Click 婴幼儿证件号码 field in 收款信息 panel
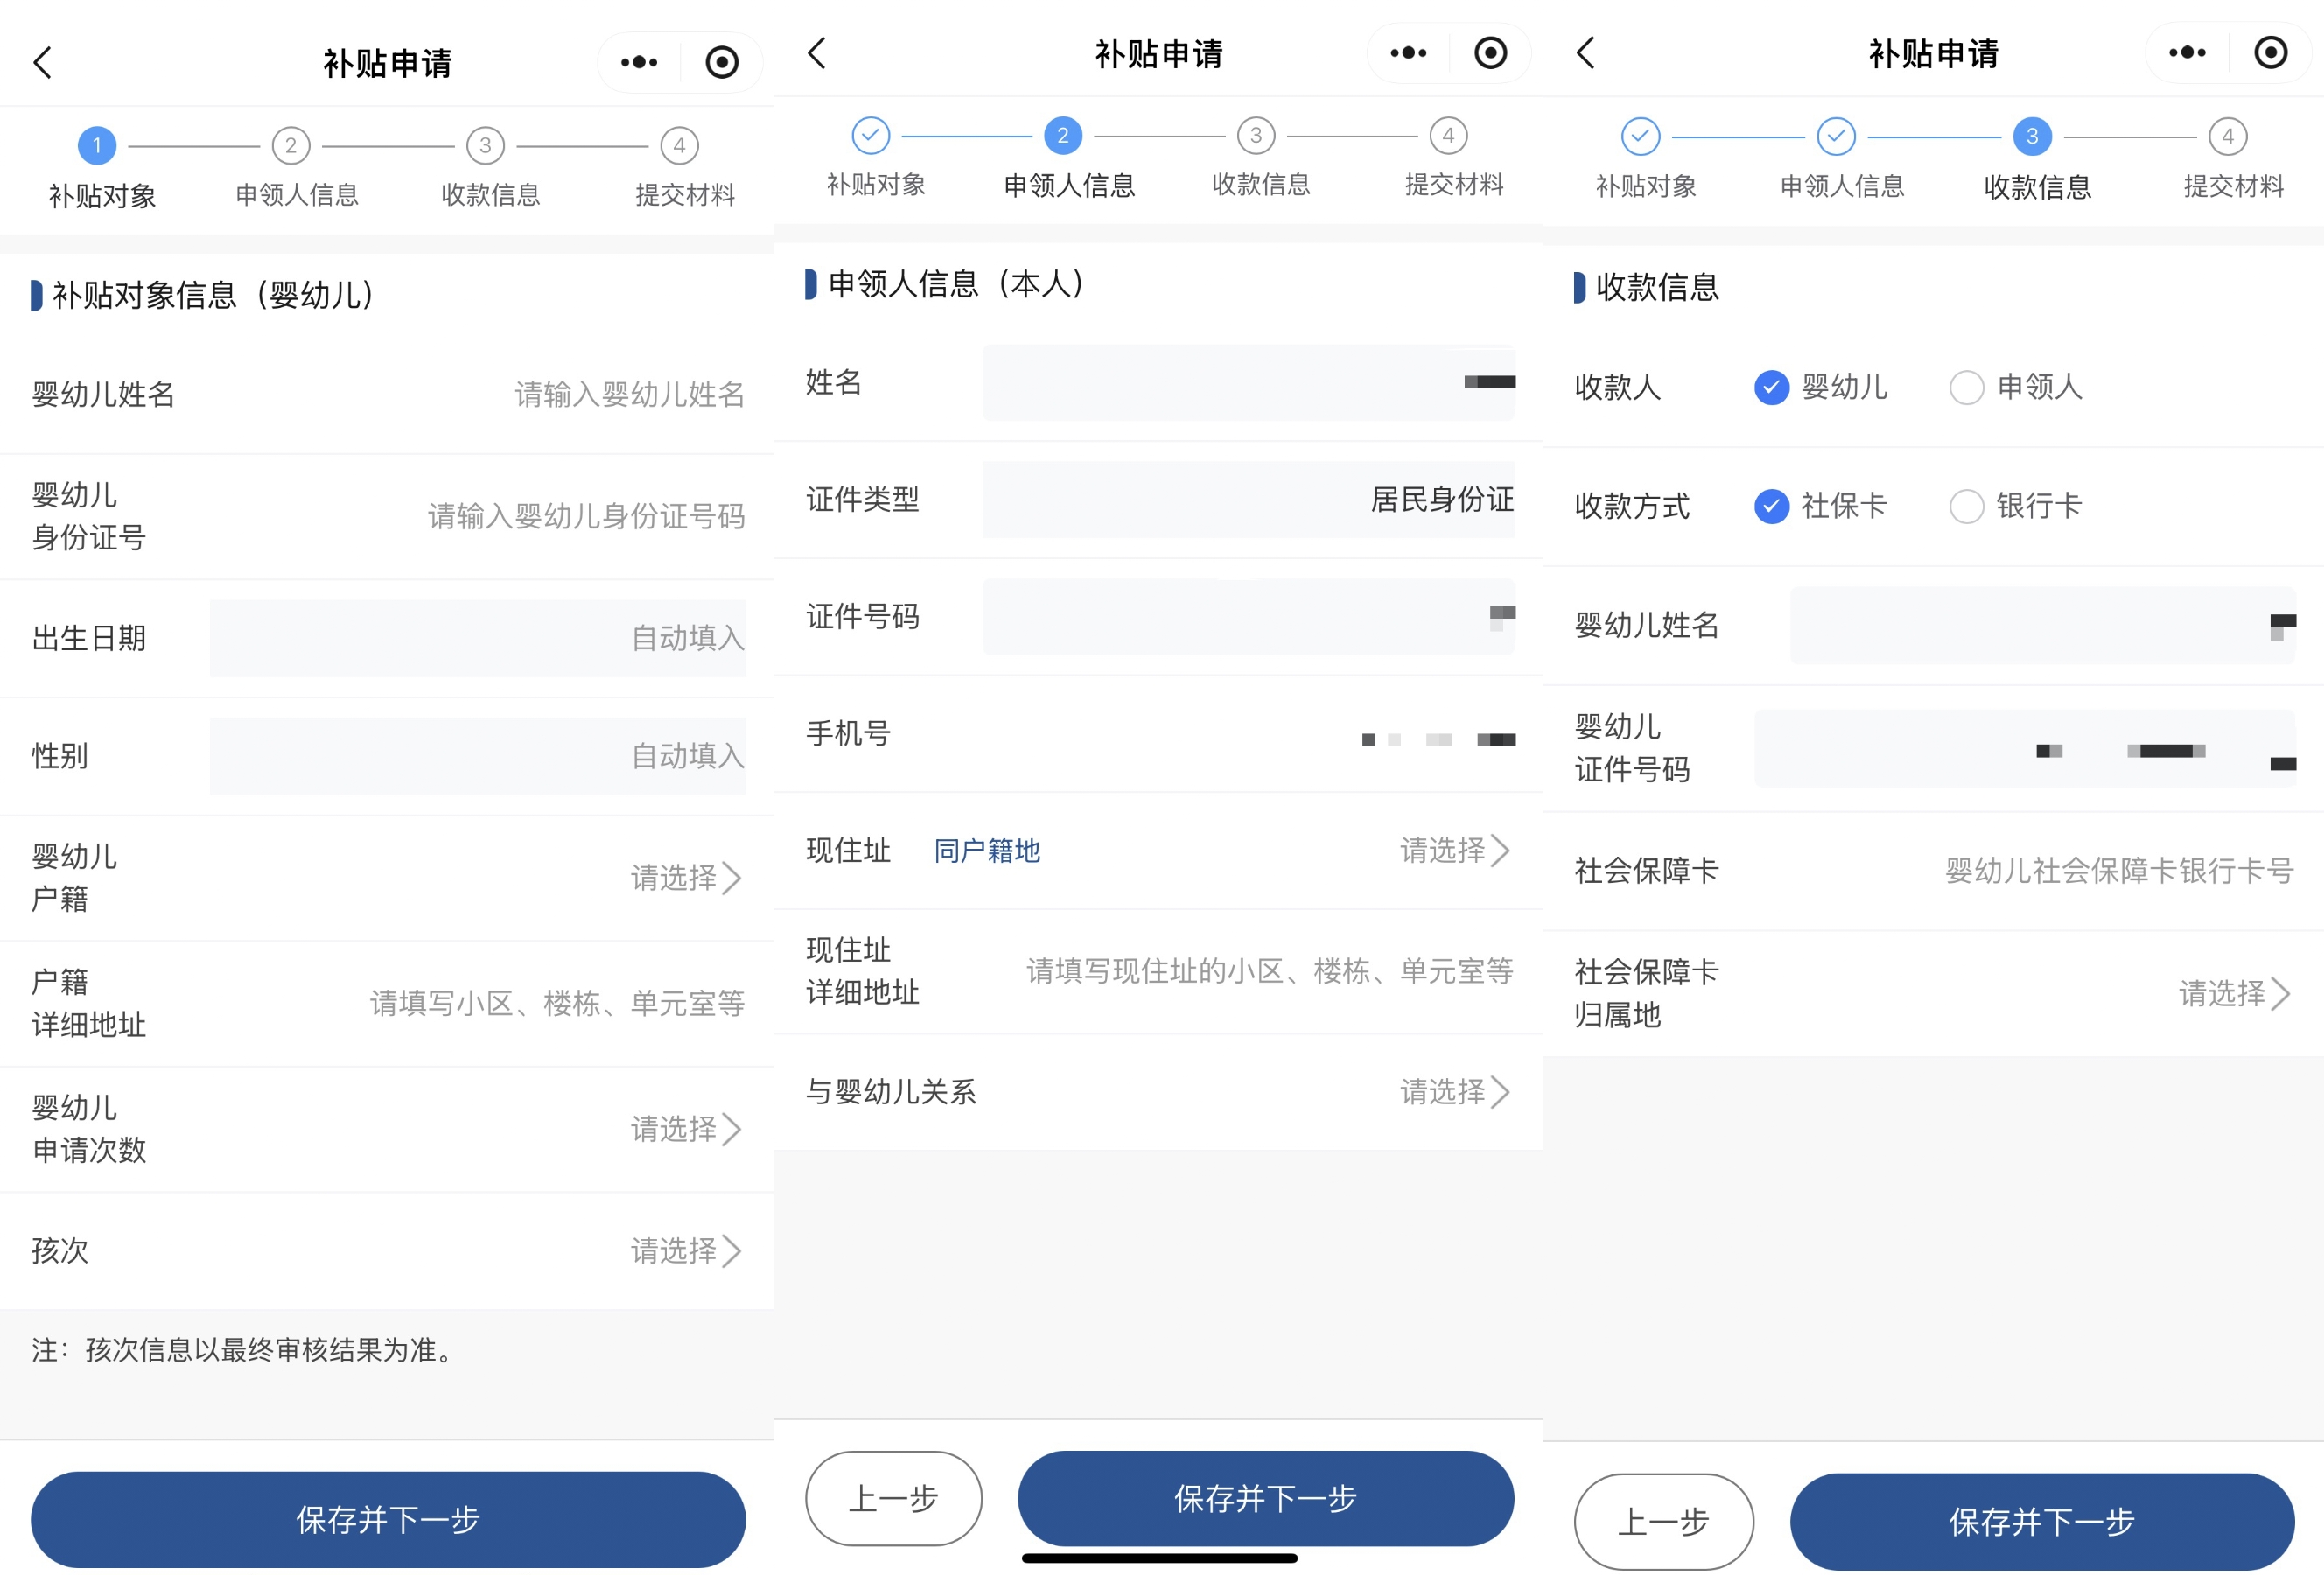Screen dimensions: 2324x1575 2025,749
